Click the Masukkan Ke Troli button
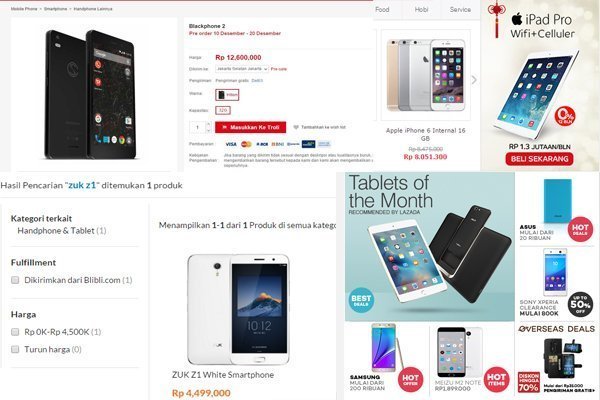 point(250,127)
